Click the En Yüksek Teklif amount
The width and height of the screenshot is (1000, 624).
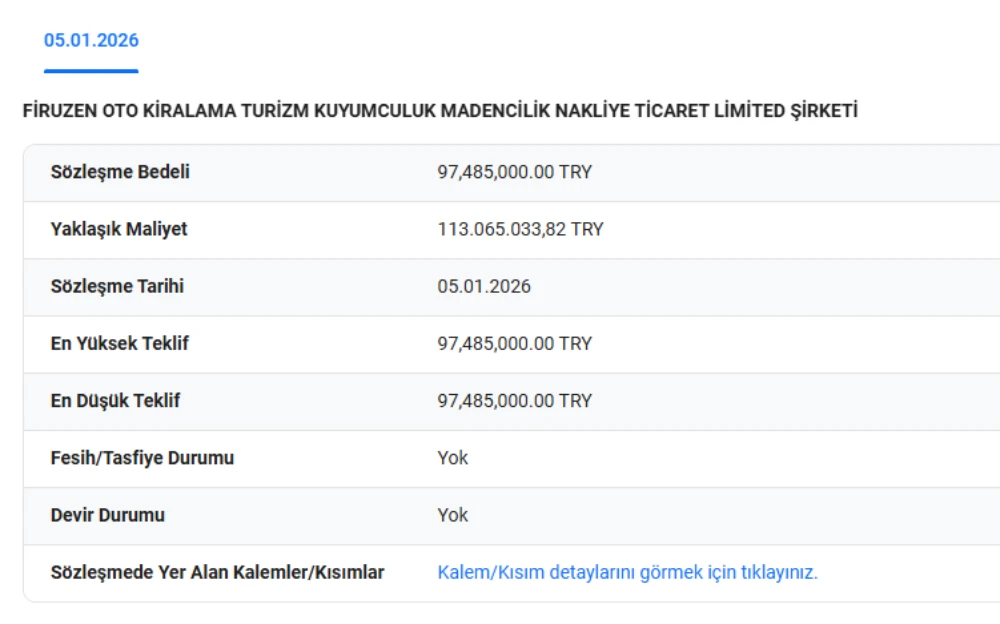coord(514,344)
